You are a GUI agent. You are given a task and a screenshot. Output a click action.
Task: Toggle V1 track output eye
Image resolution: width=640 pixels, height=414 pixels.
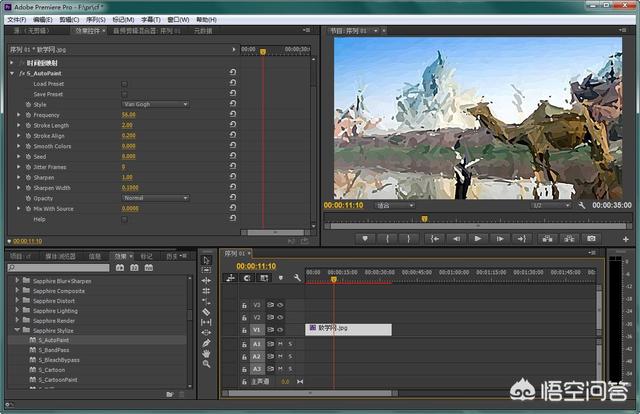tap(280, 330)
